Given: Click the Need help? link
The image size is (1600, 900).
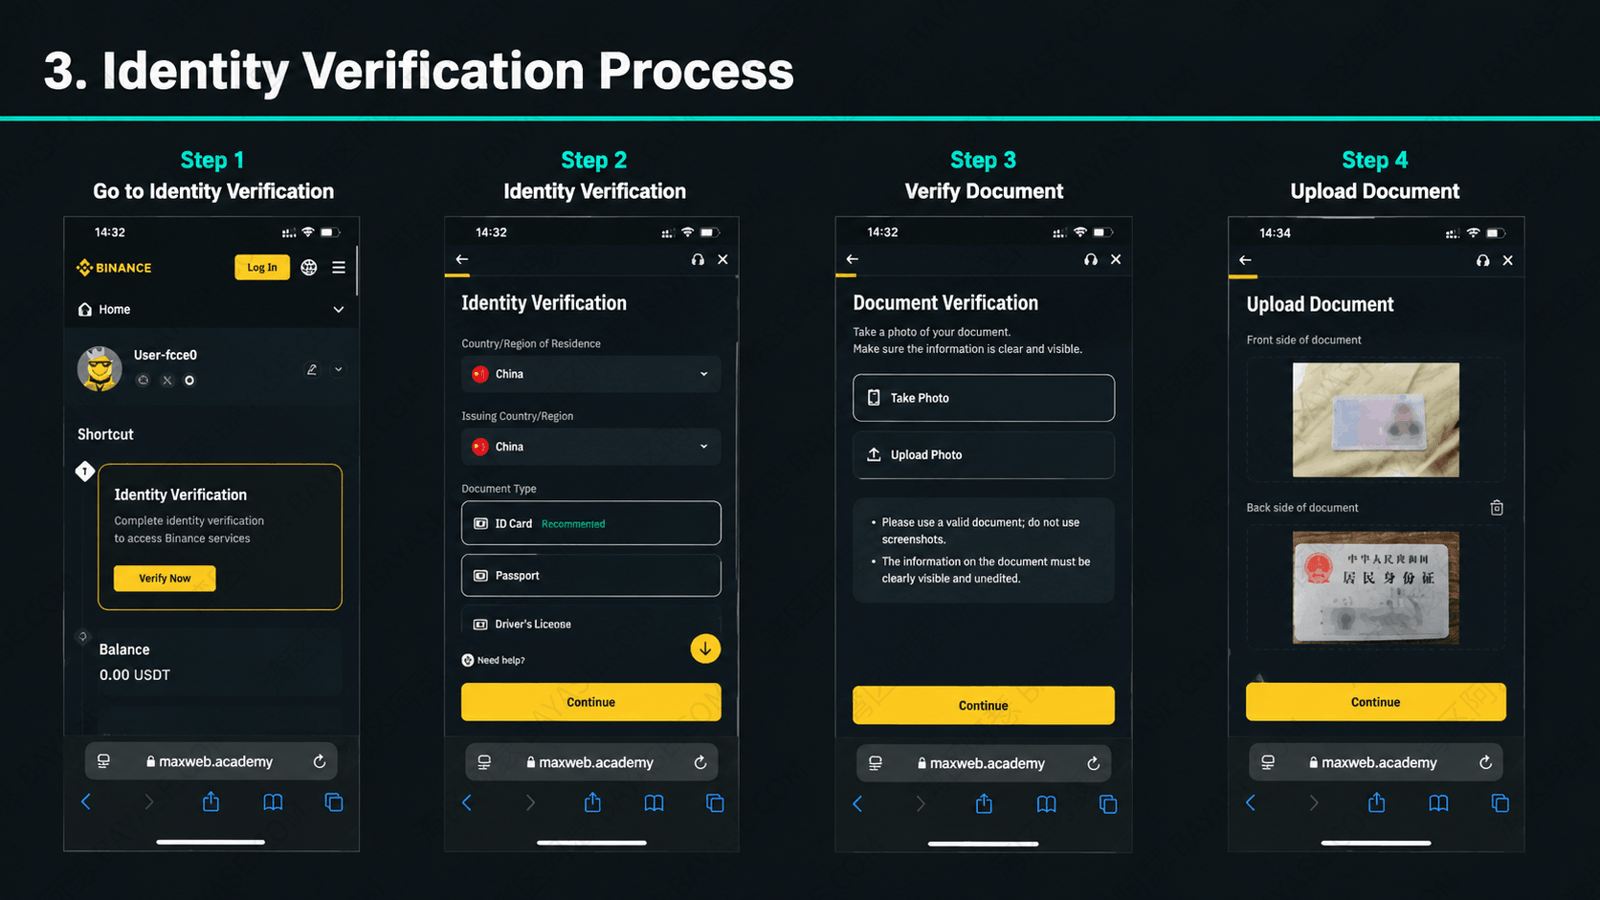Looking at the screenshot, I should pyautogui.click(x=493, y=660).
